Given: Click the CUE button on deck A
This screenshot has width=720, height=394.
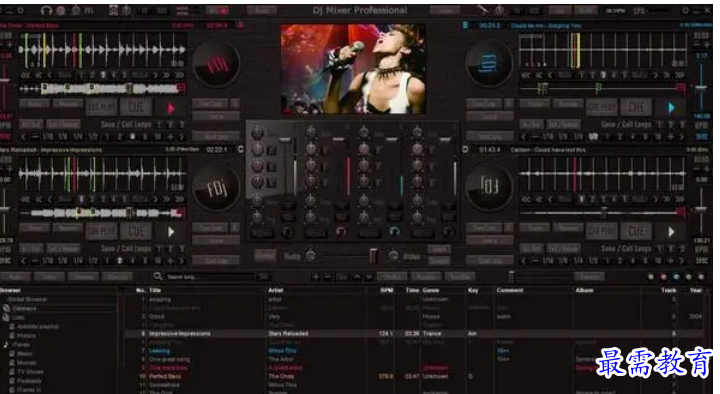Looking at the screenshot, I should click(x=136, y=108).
